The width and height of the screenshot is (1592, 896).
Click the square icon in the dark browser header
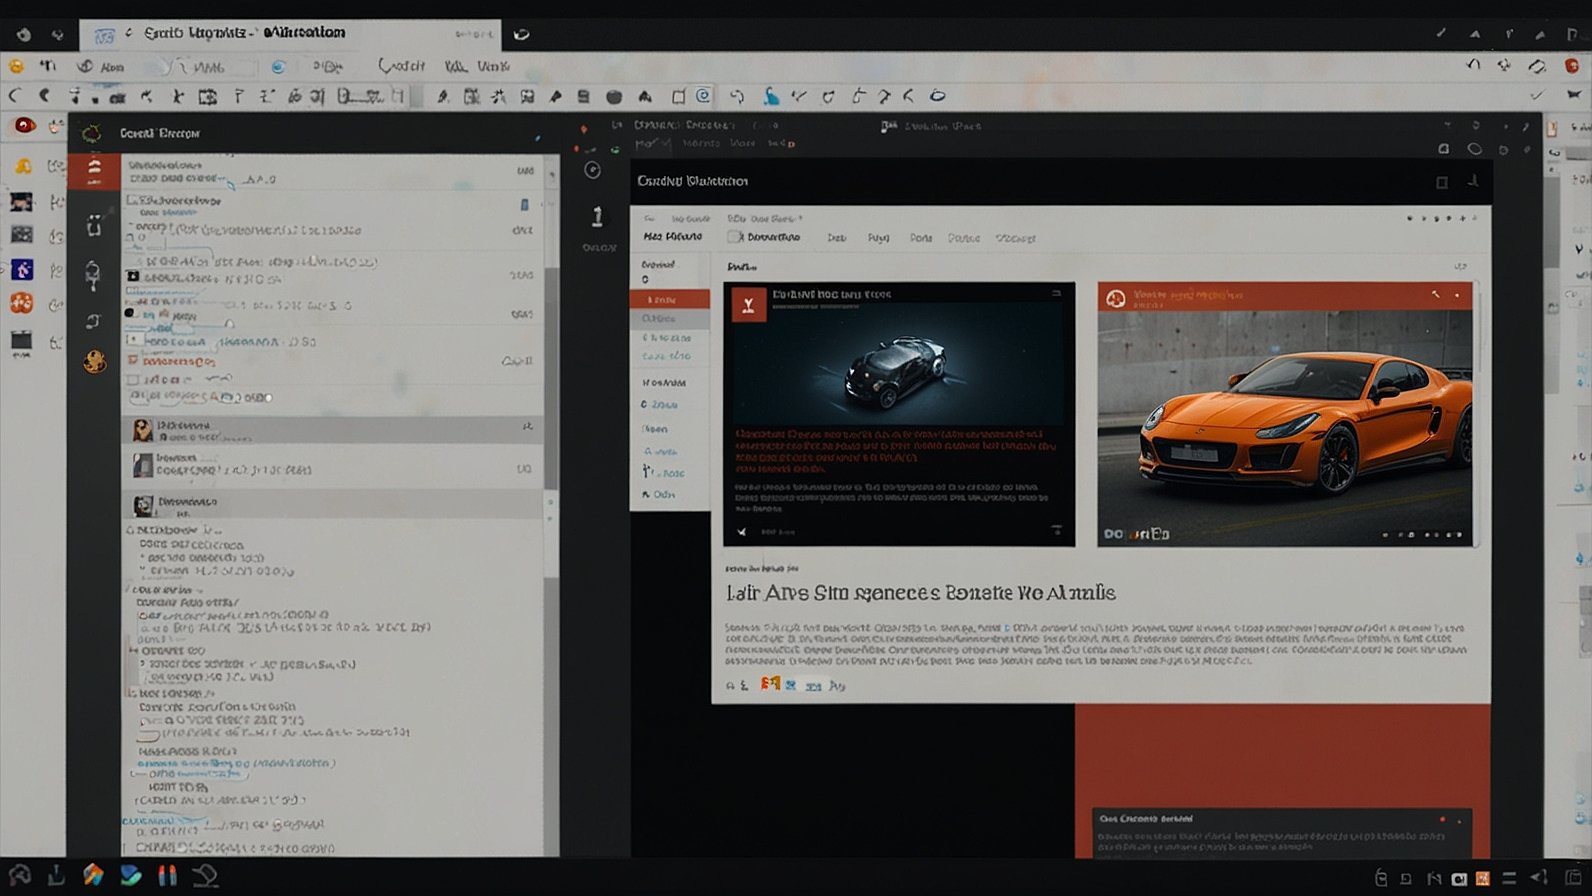[1442, 182]
